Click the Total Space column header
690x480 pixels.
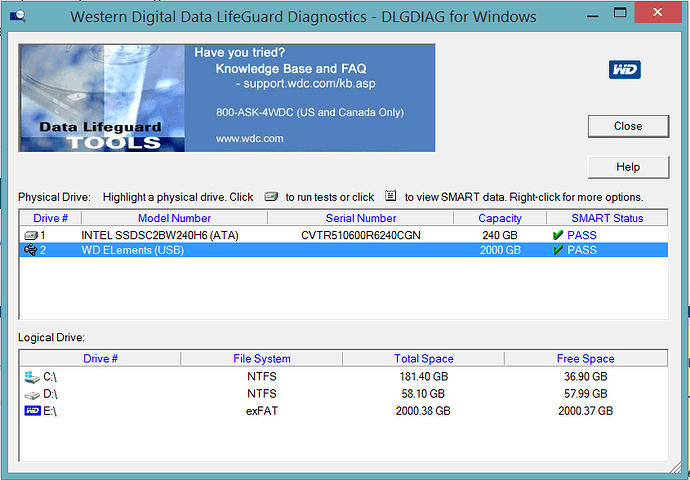pos(424,359)
